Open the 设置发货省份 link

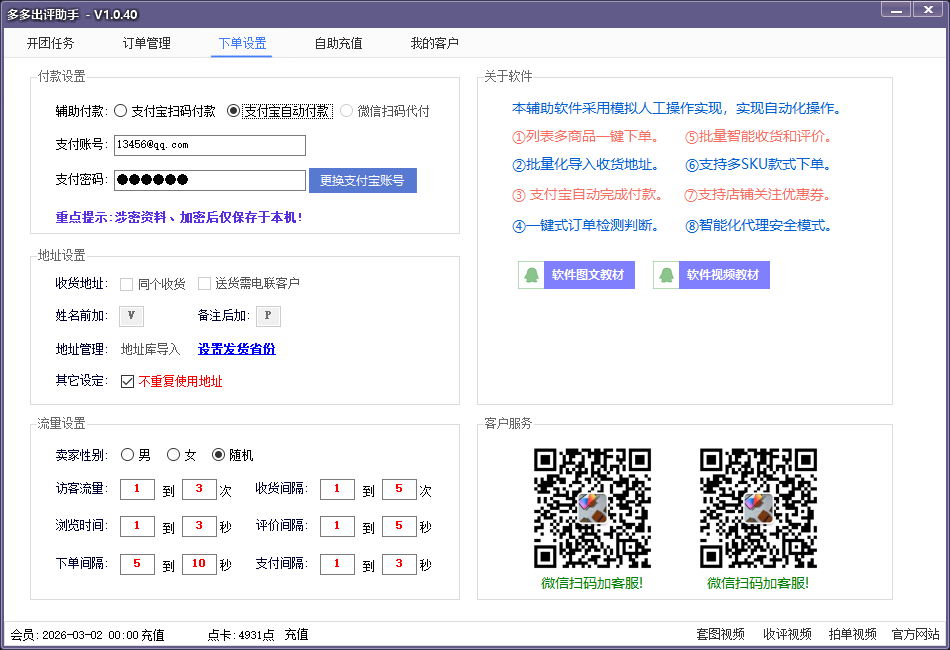coord(236,349)
